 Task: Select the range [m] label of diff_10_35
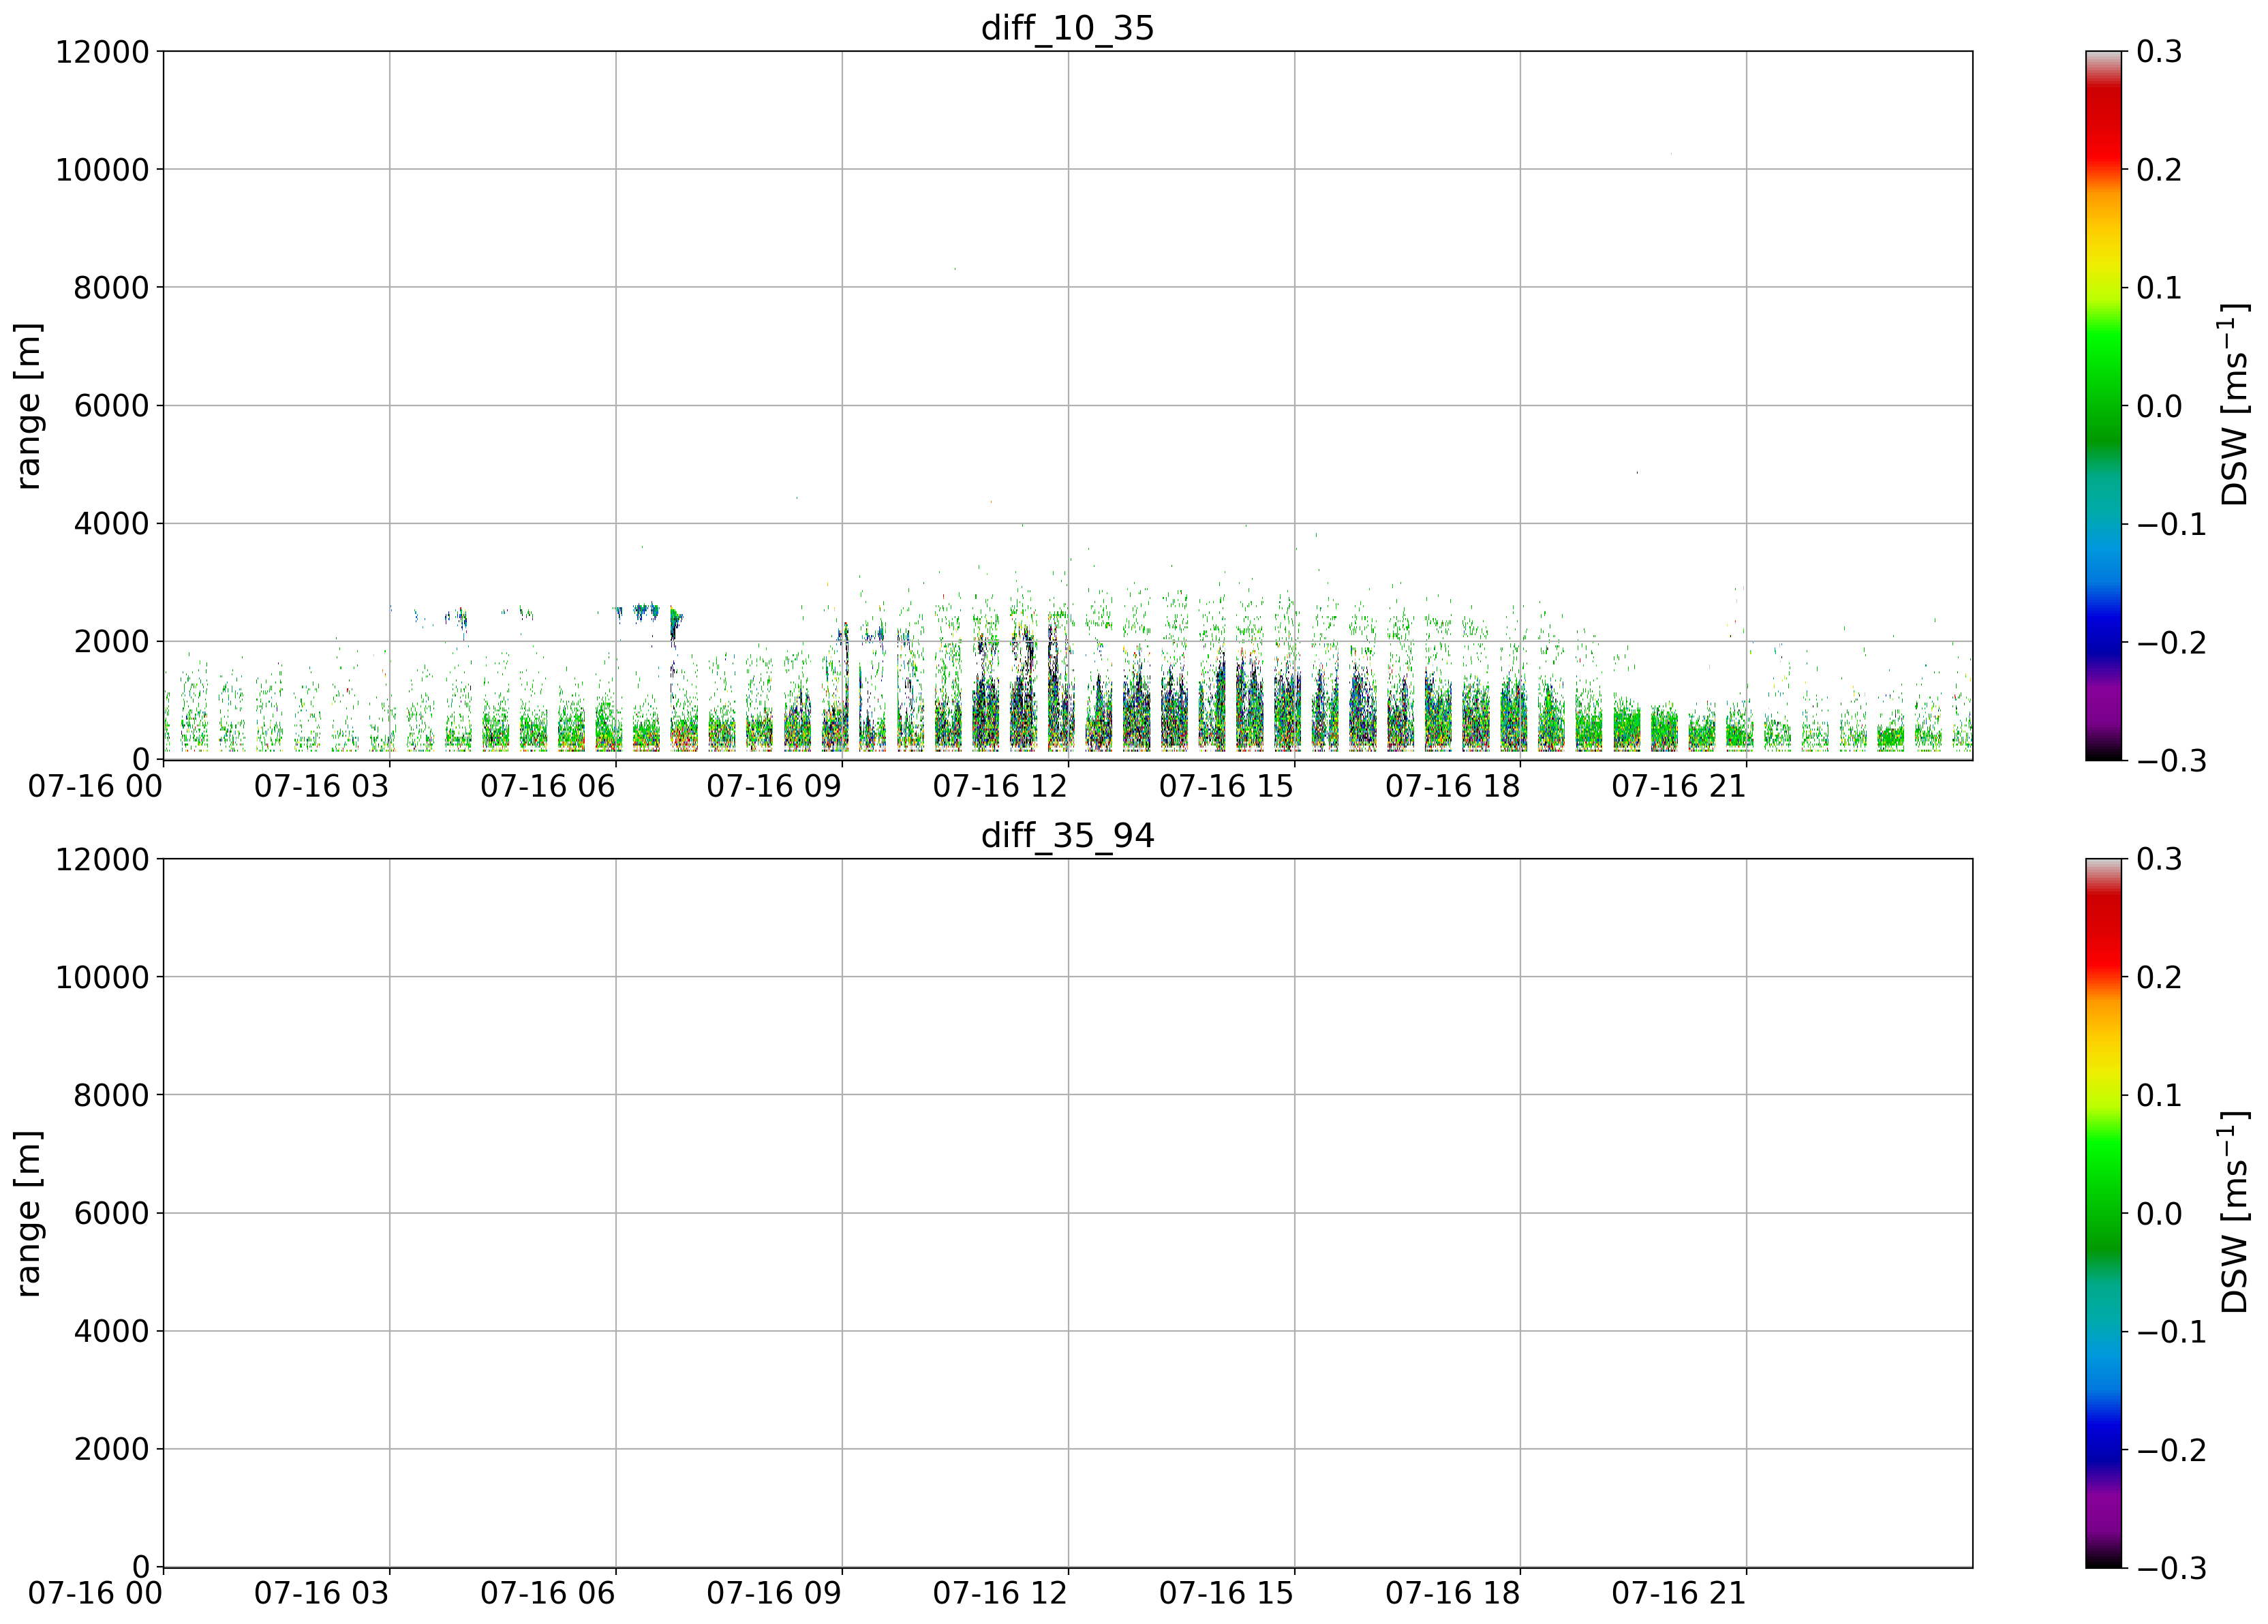pos(29,406)
